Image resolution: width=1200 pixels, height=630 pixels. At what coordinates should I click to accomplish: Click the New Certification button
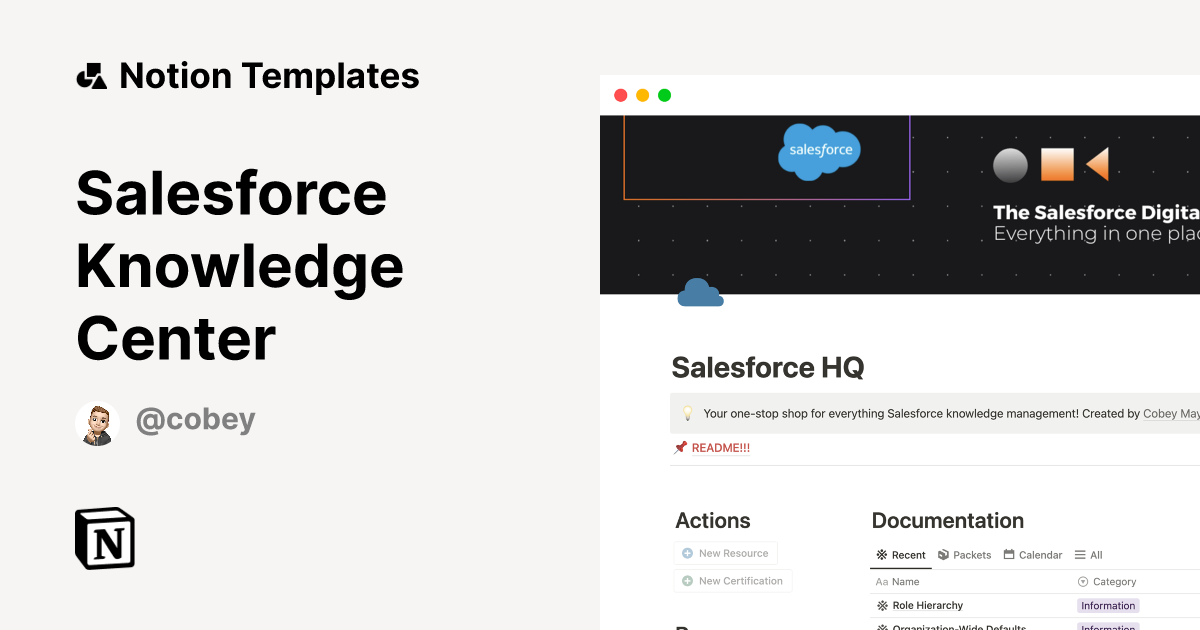tap(733, 580)
